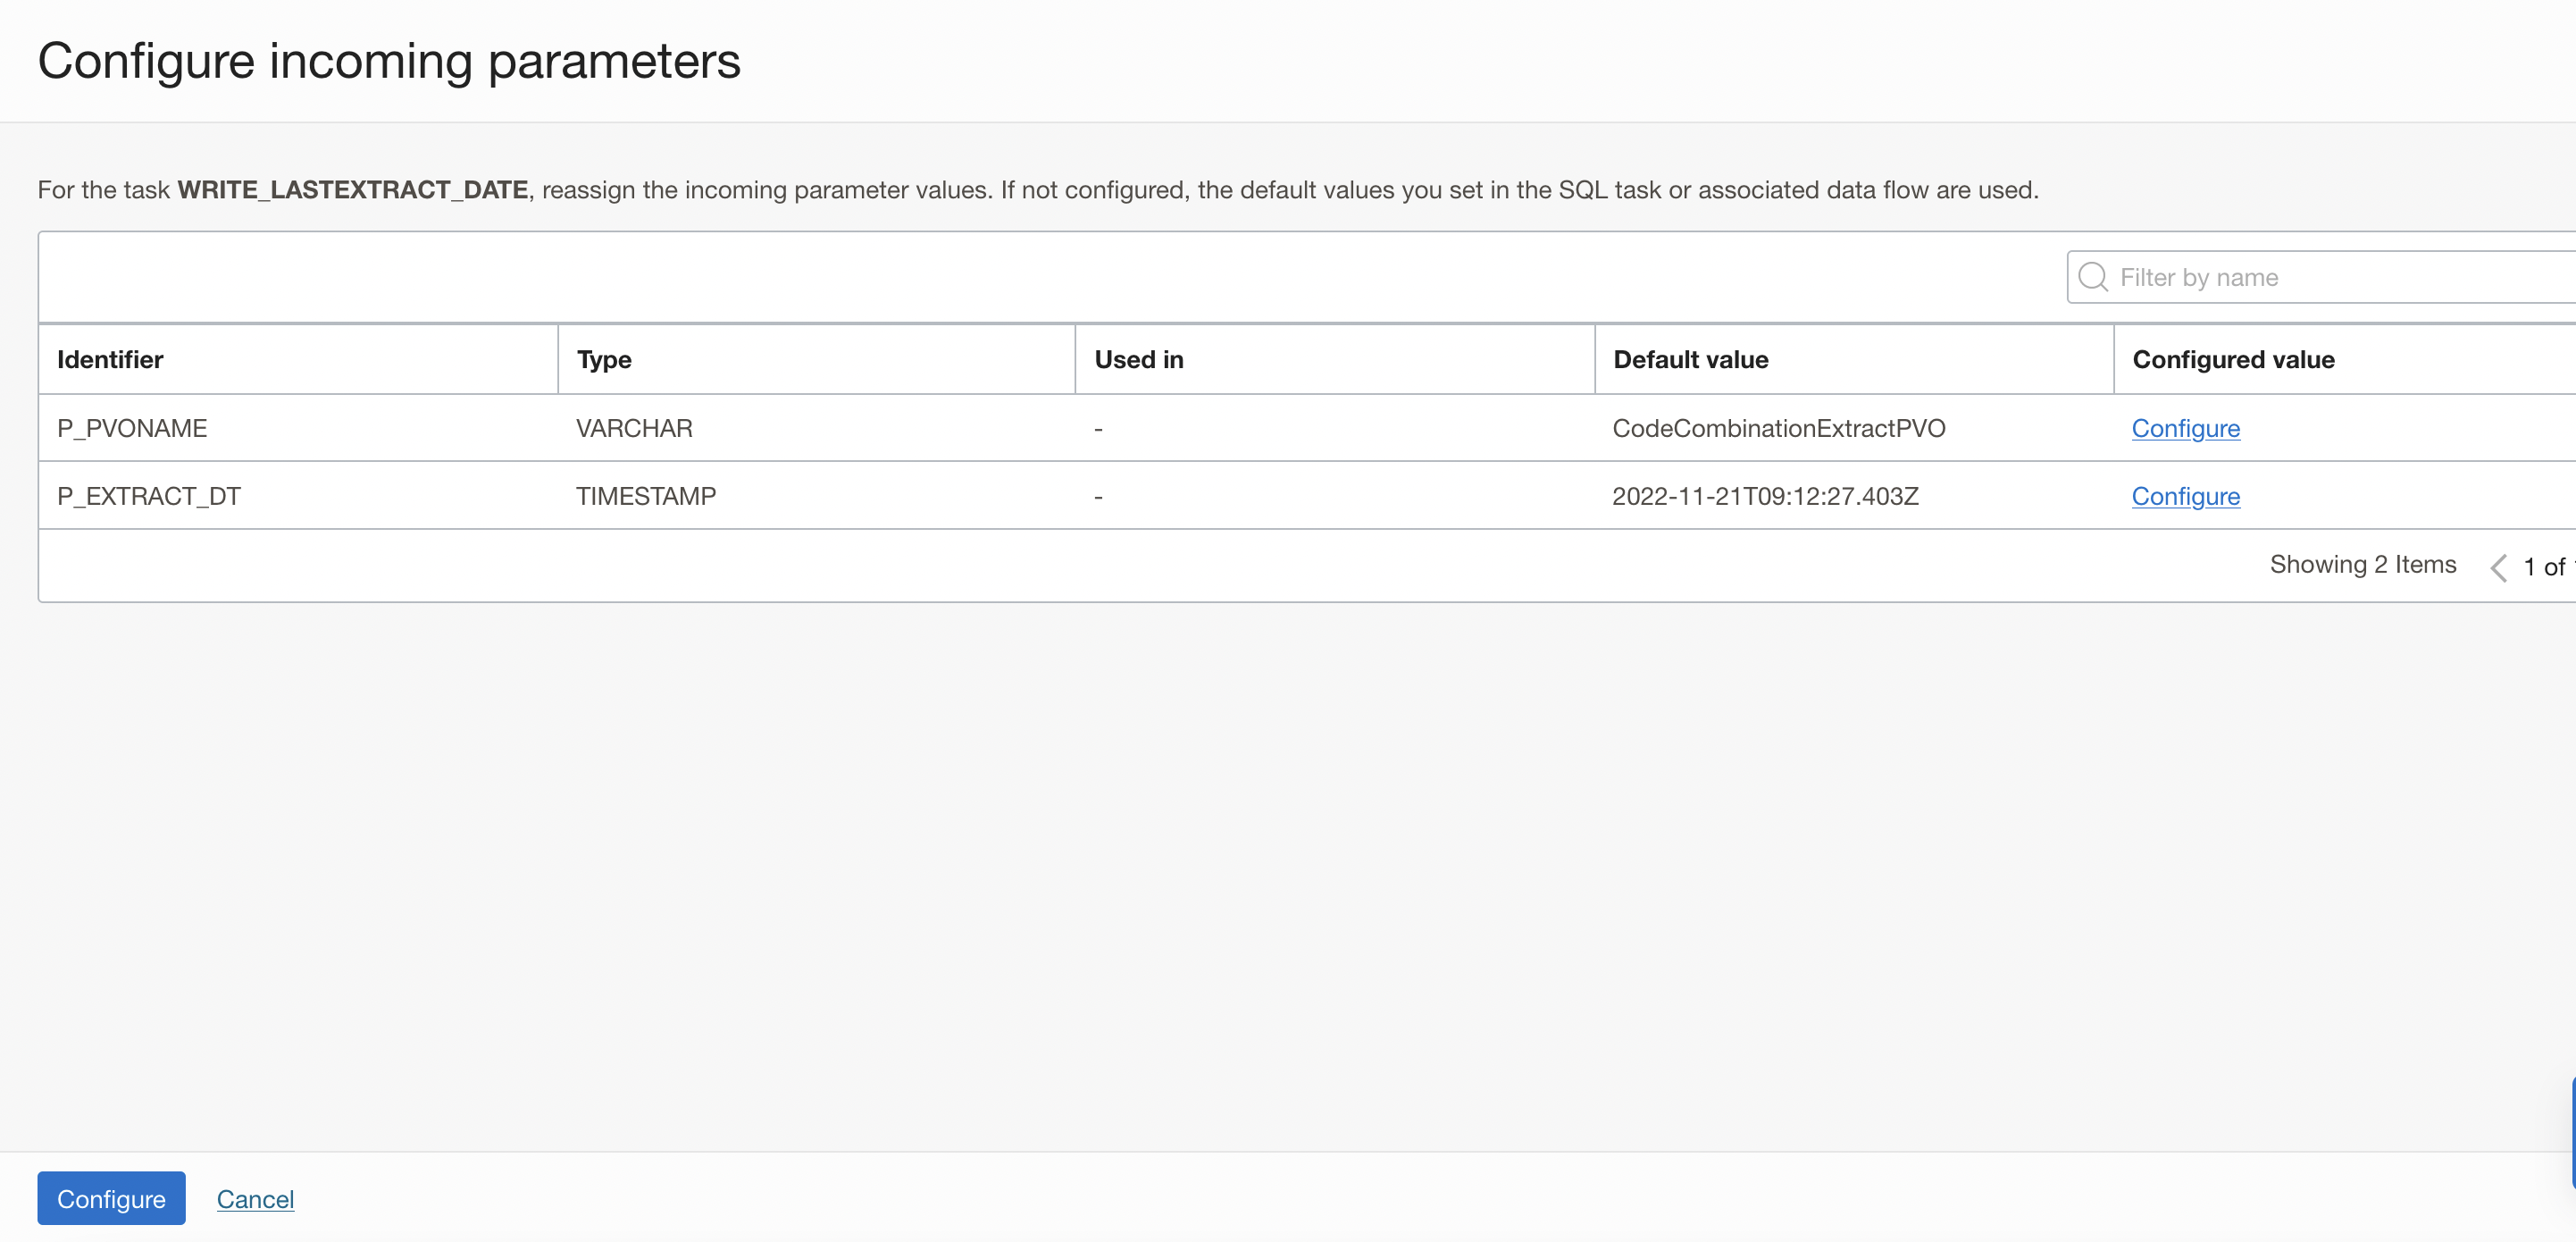The height and width of the screenshot is (1242, 2576).
Task: Open the Configure link for P_PVONAME
Action: (2186, 428)
